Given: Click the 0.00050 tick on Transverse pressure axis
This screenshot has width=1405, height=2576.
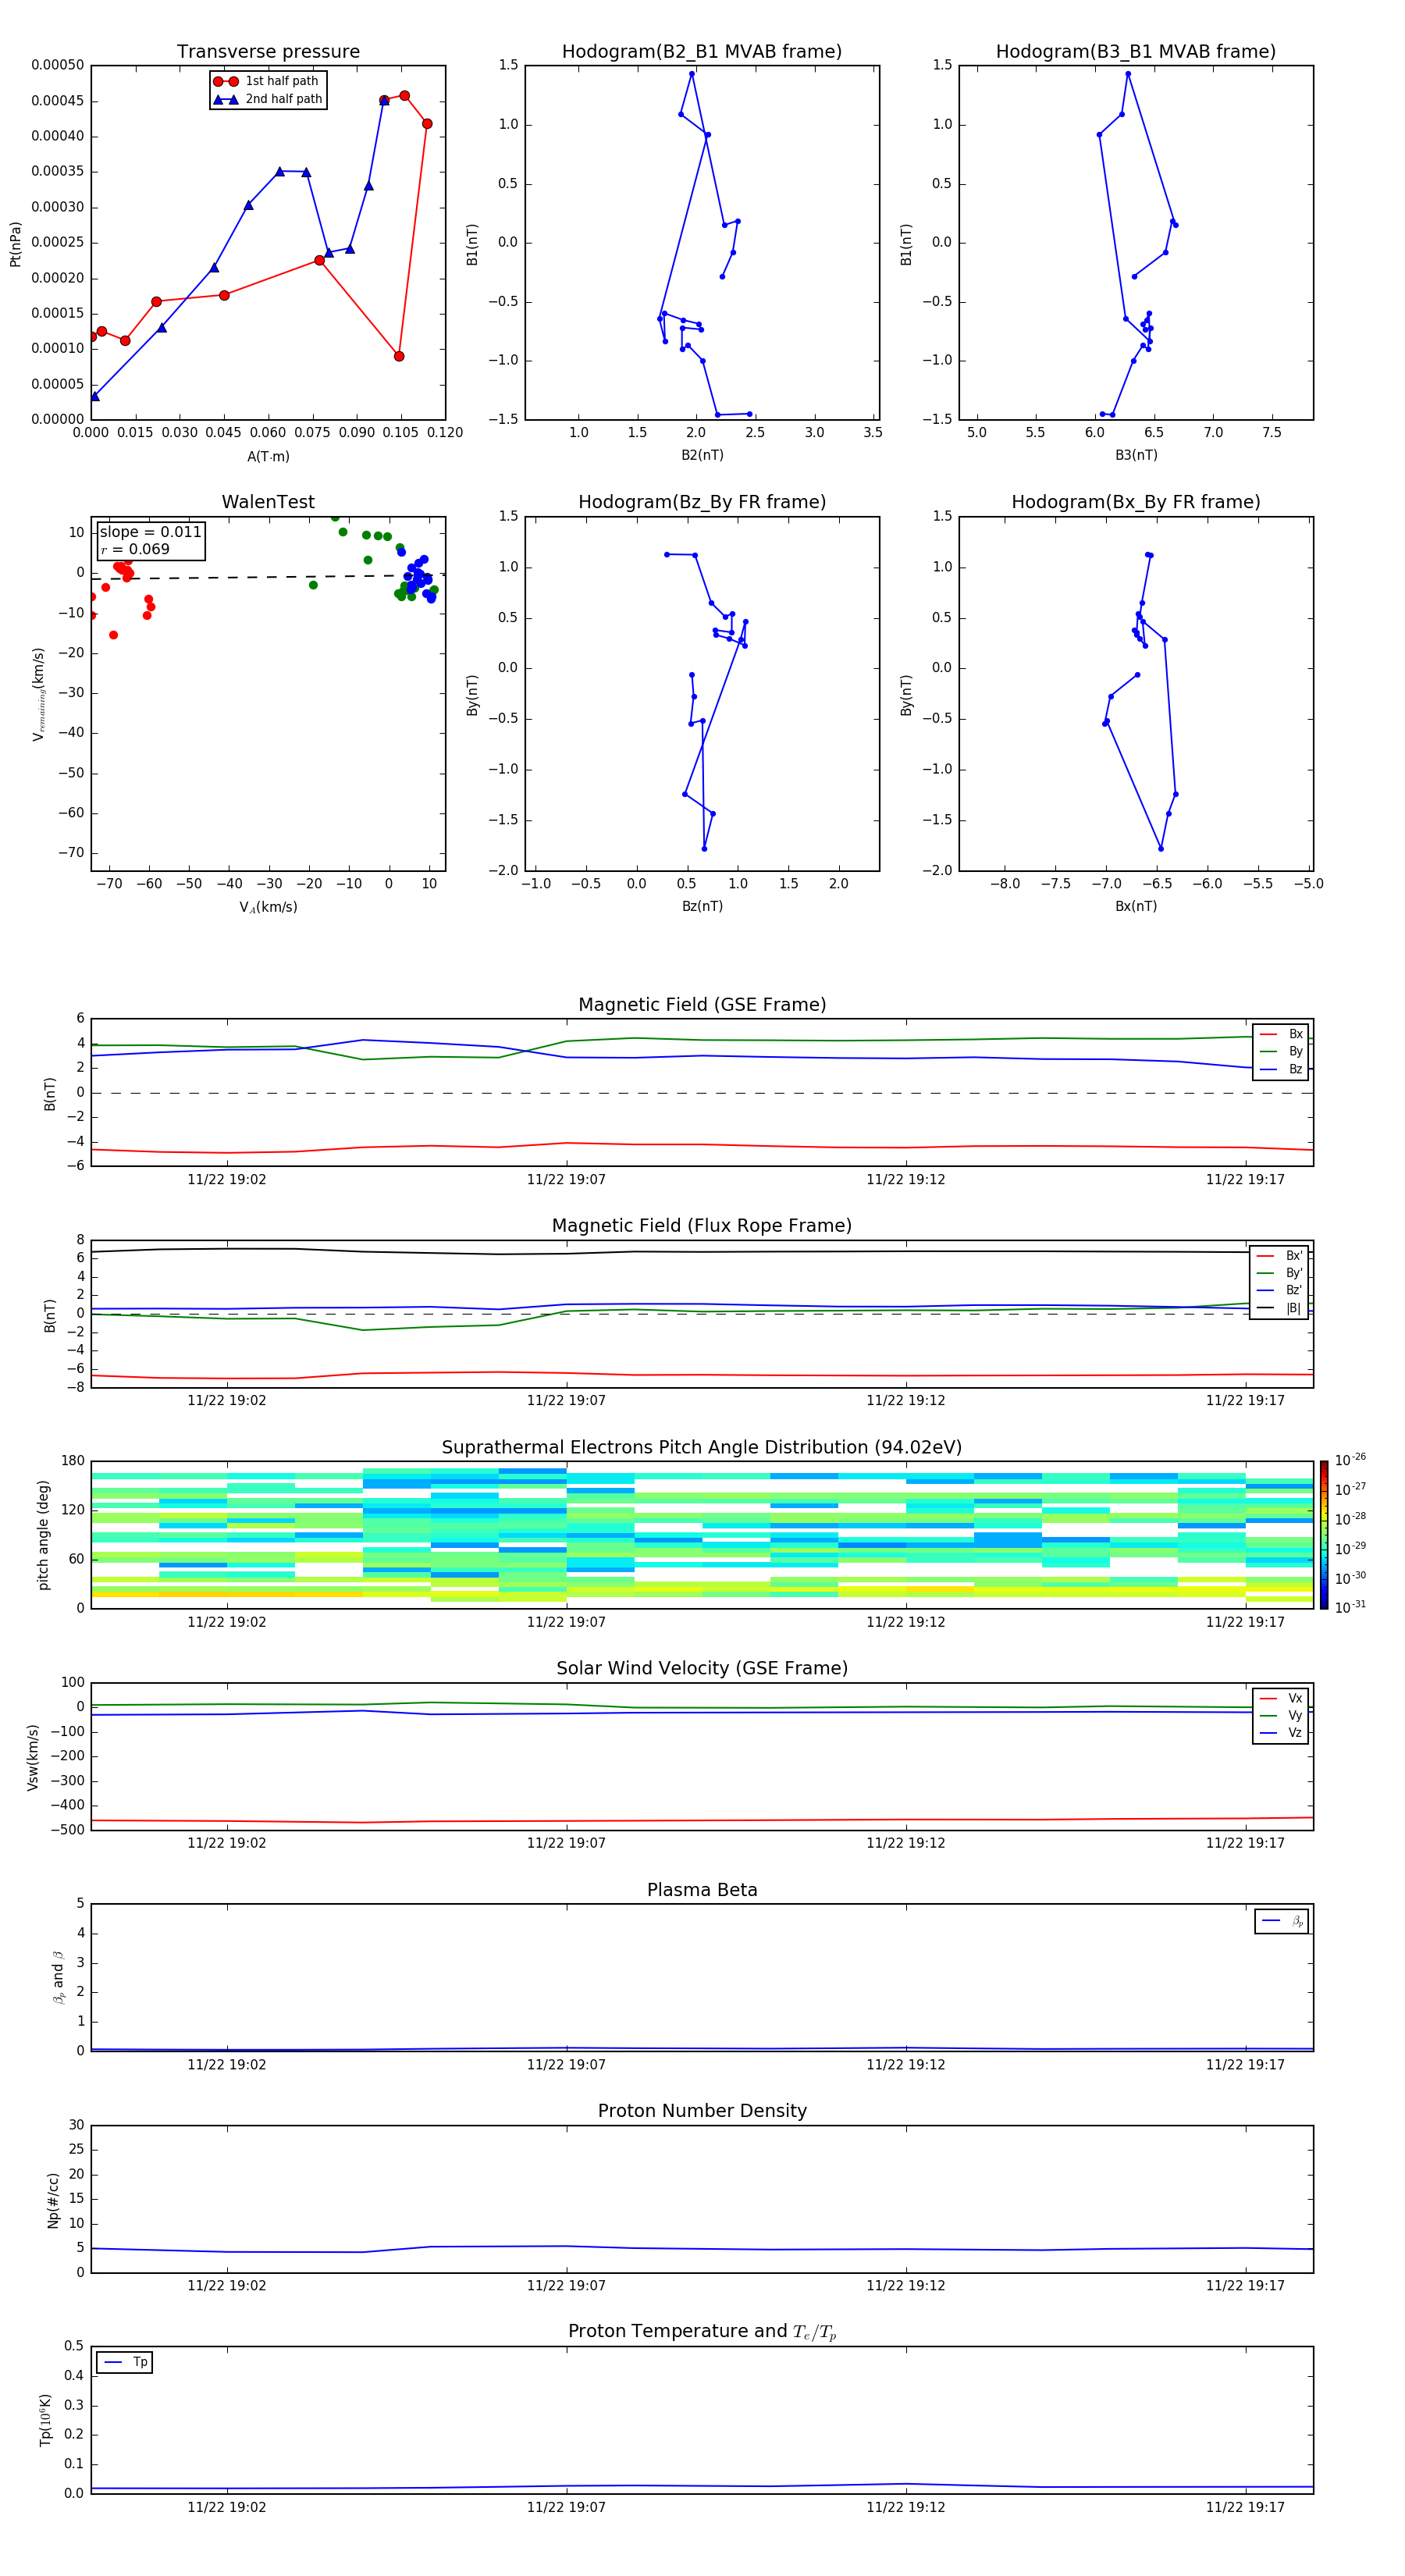Looking at the screenshot, I should [58, 65].
